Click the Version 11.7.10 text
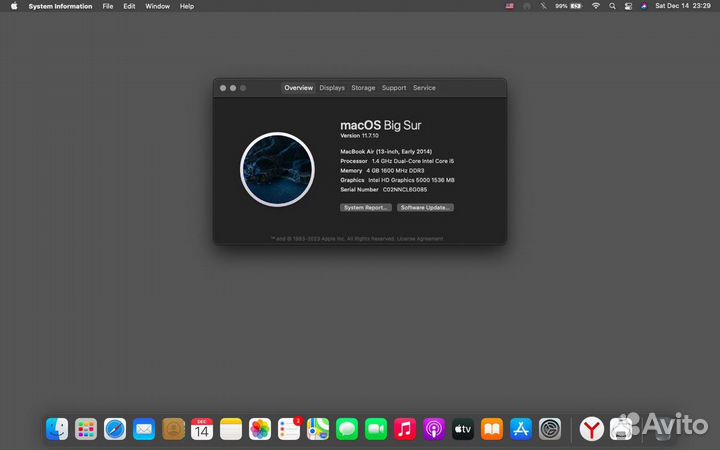Image resolution: width=720 pixels, height=450 pixels. click(360, 136)
